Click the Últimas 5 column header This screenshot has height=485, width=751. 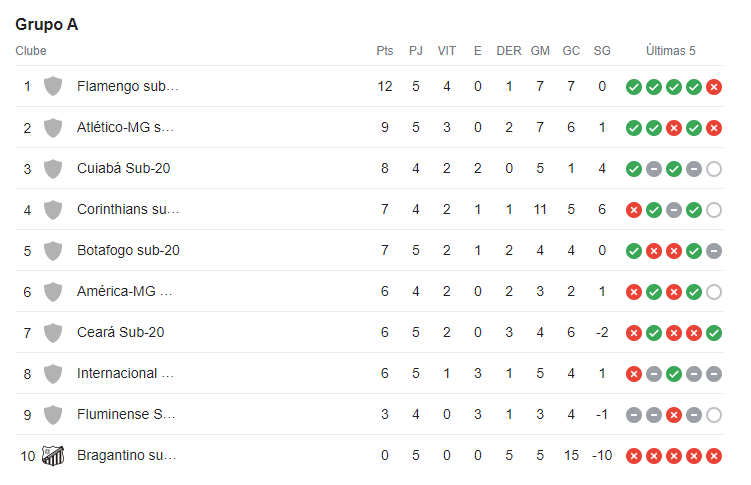coord(671,51)
